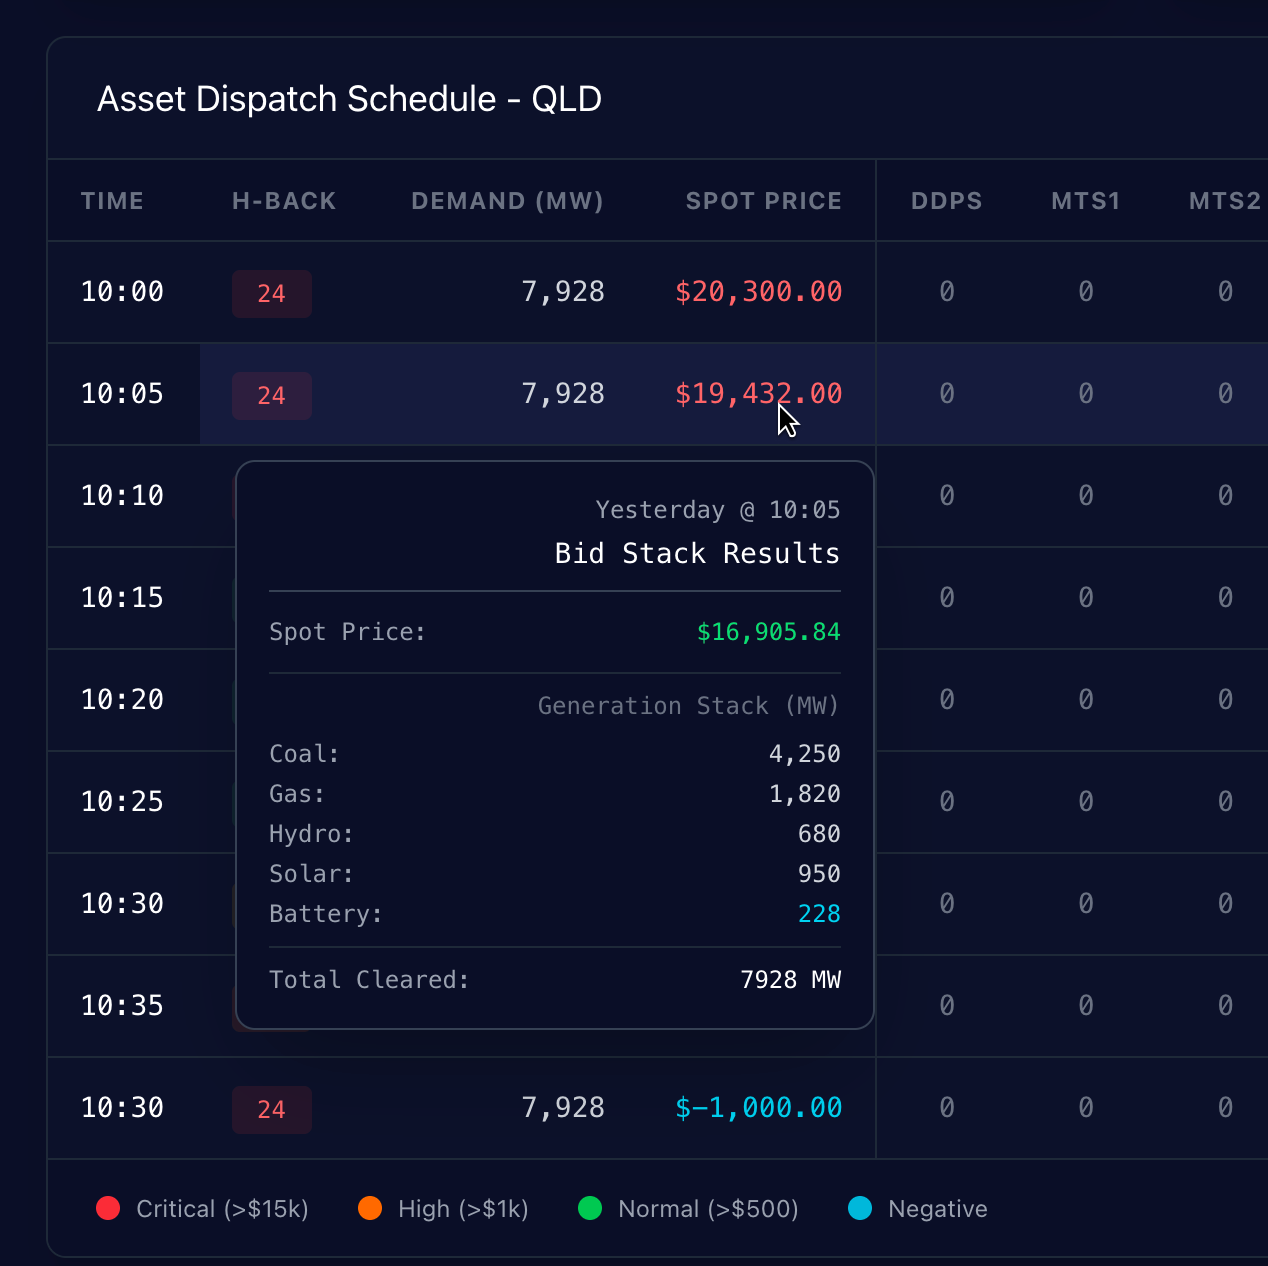Click the MTS2 column header
This screenshot has height=1266, width=1268.
pos(1224,201)
